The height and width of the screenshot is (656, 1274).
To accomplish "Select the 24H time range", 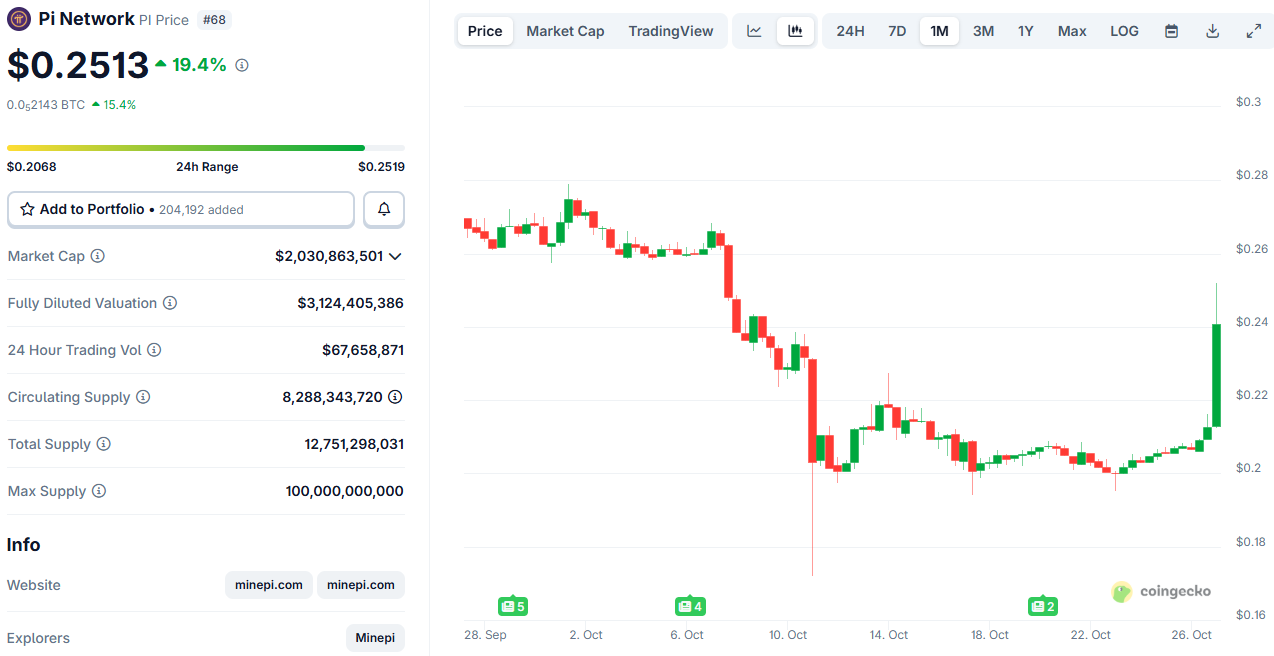I will pyautogui.click(x=850, y=31).
